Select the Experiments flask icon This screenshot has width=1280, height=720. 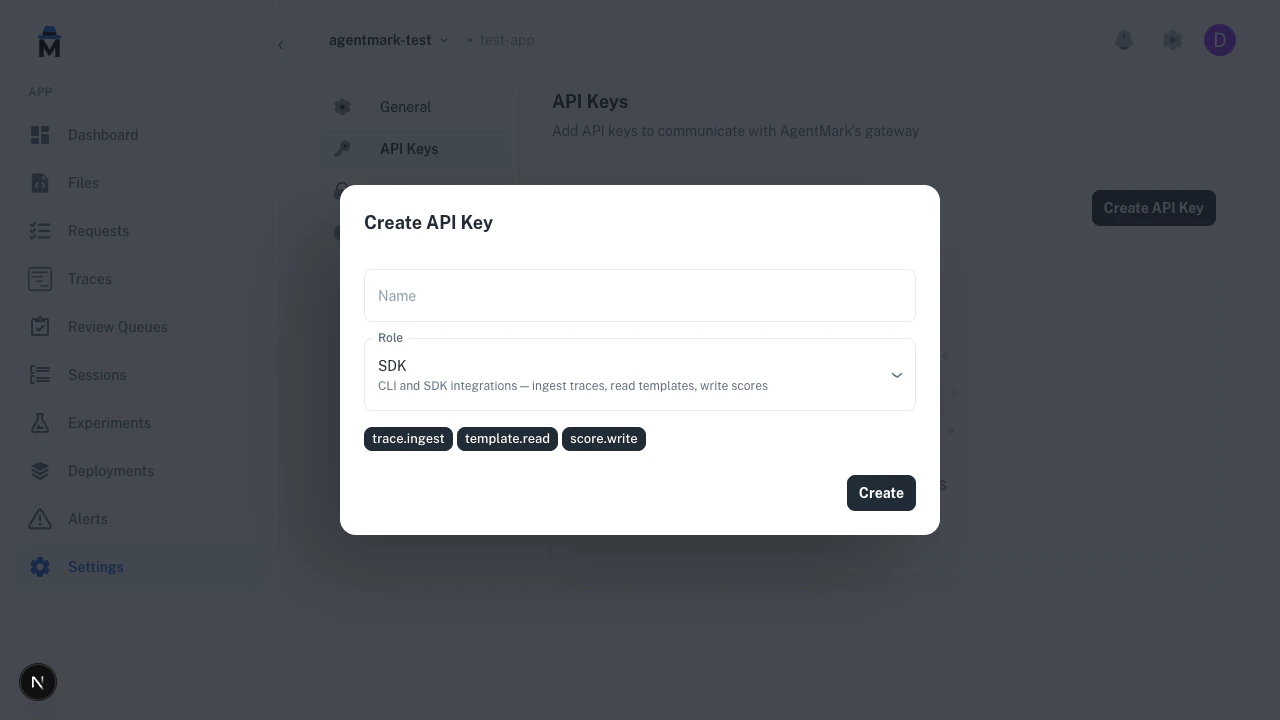tap(40, 422)
